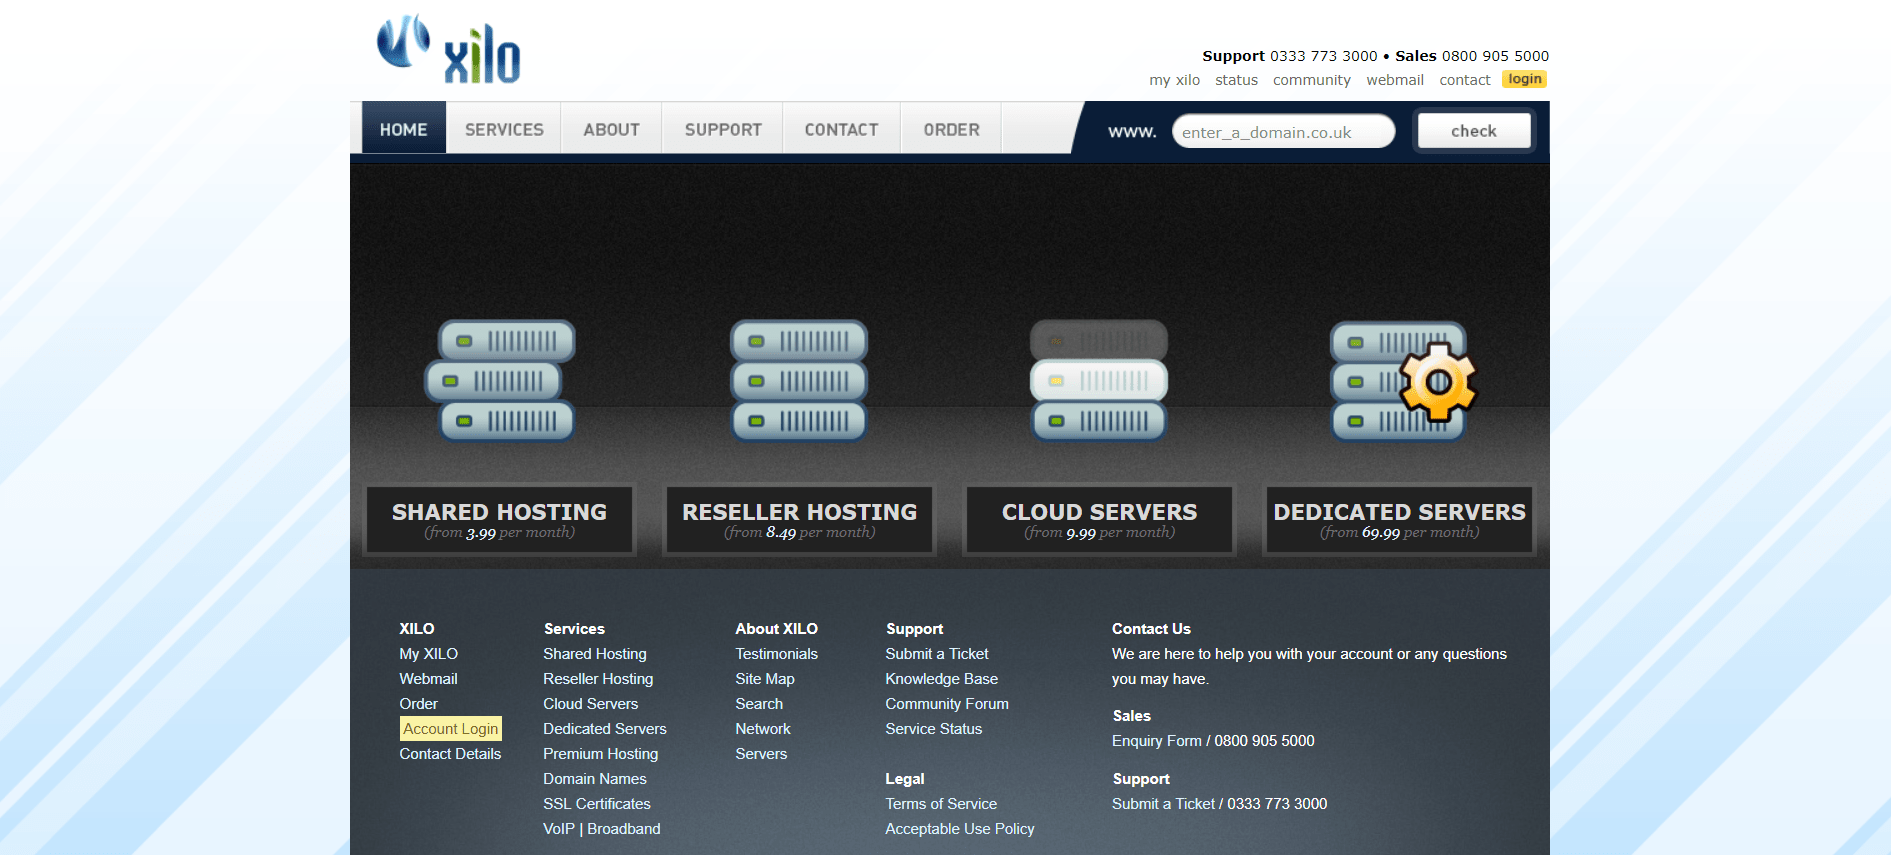The width and height of the screenshot is (1891, 855).
Task: Open the SUPPORT navigation tab
Action: 723,129
